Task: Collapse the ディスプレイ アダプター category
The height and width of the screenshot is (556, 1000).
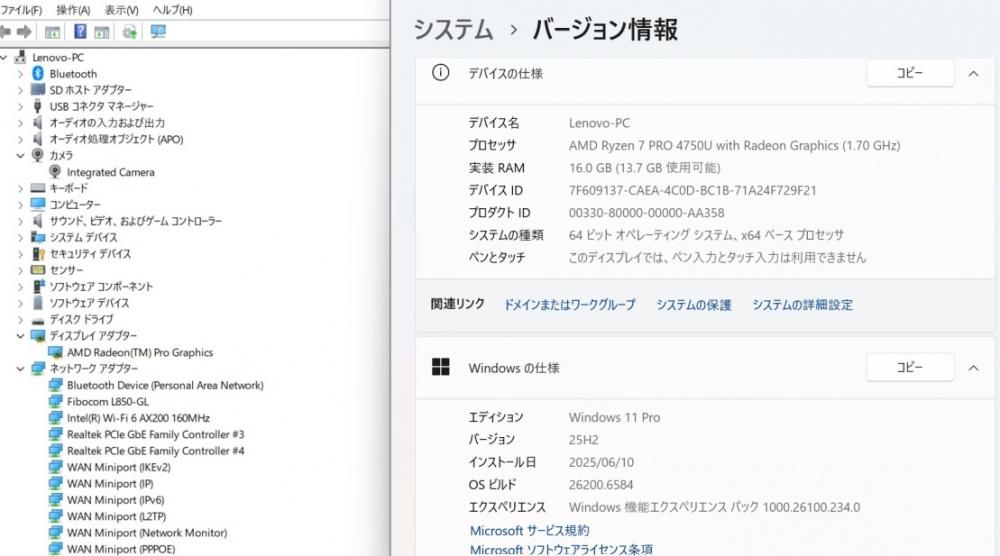Action: pyautogui.click(x=20, y=336)
